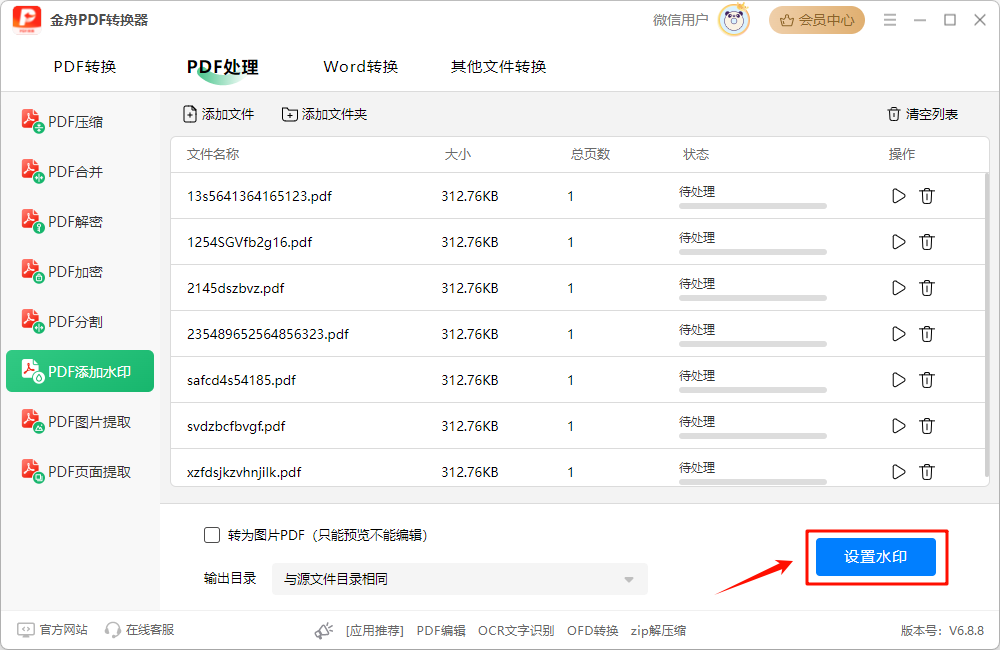
Task: Expand the 输出目录 dropdown
Action: pyautogui.click(x=459, y=579)
